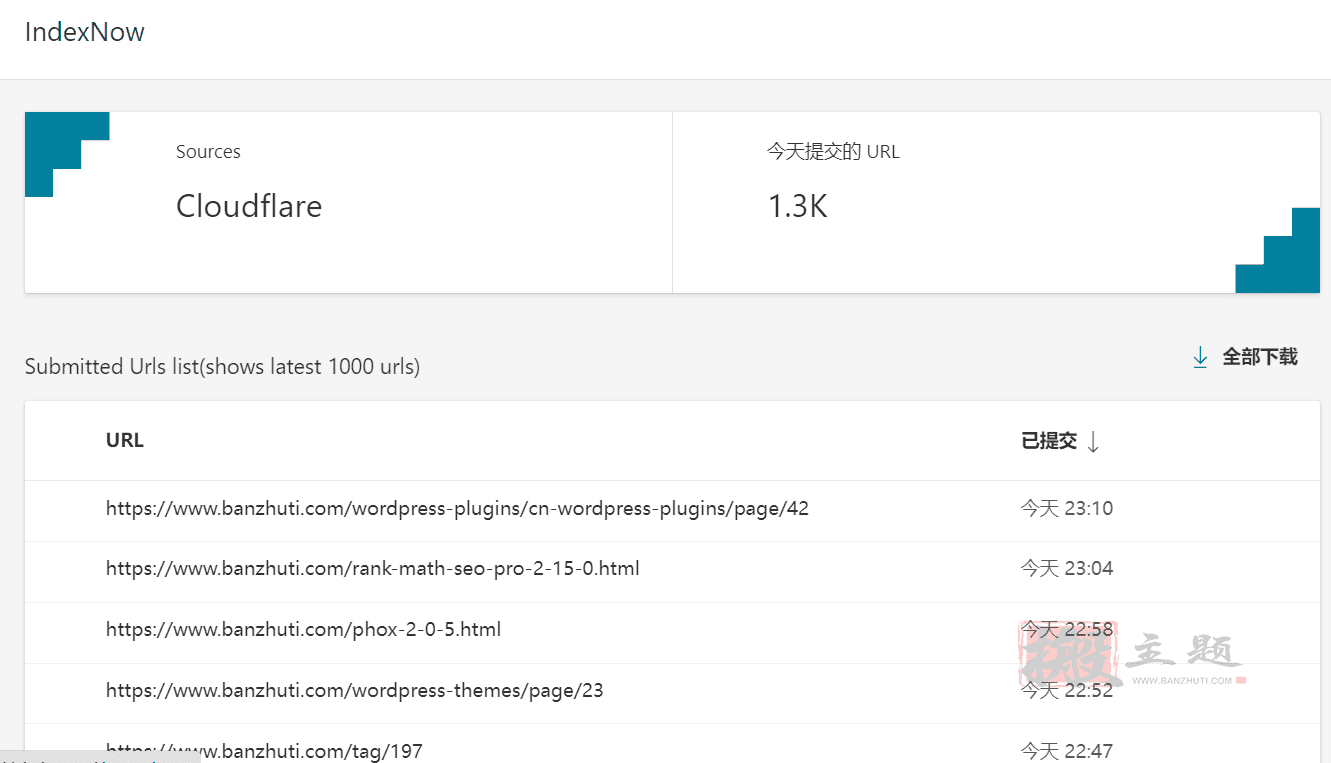The width and height of the screenshot is (1331, 763).
Task: Click the download arrow icon
Action: [1200, 357]
